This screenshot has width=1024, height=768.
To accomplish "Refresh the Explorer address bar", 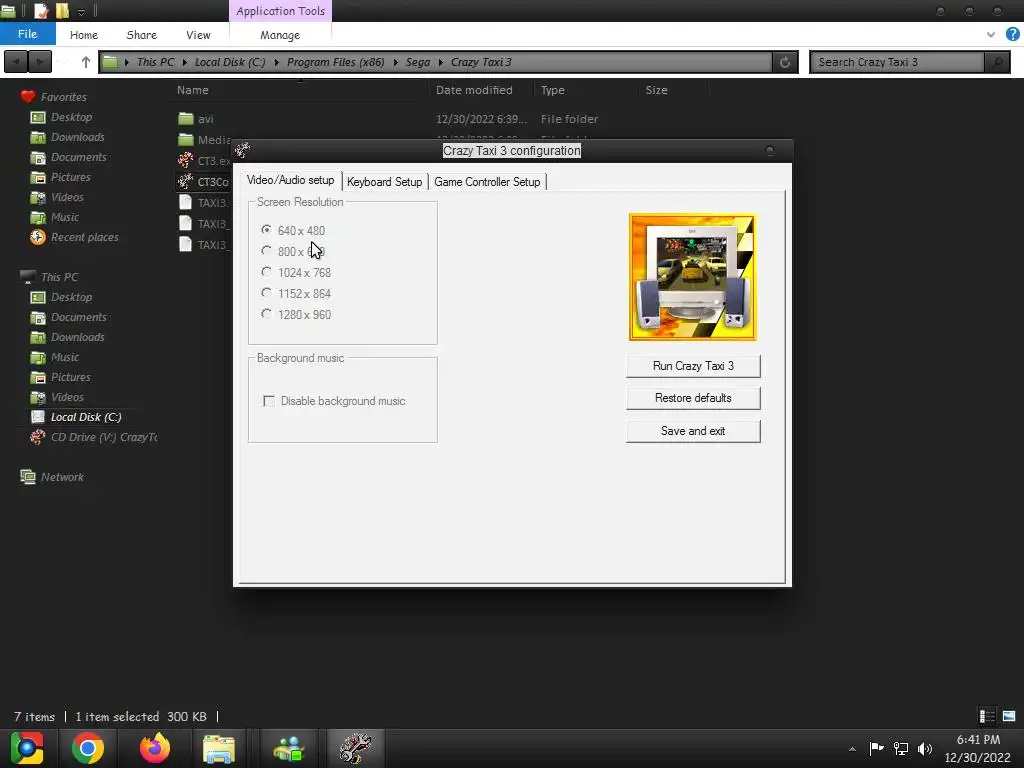I will (x=785, y=62).
